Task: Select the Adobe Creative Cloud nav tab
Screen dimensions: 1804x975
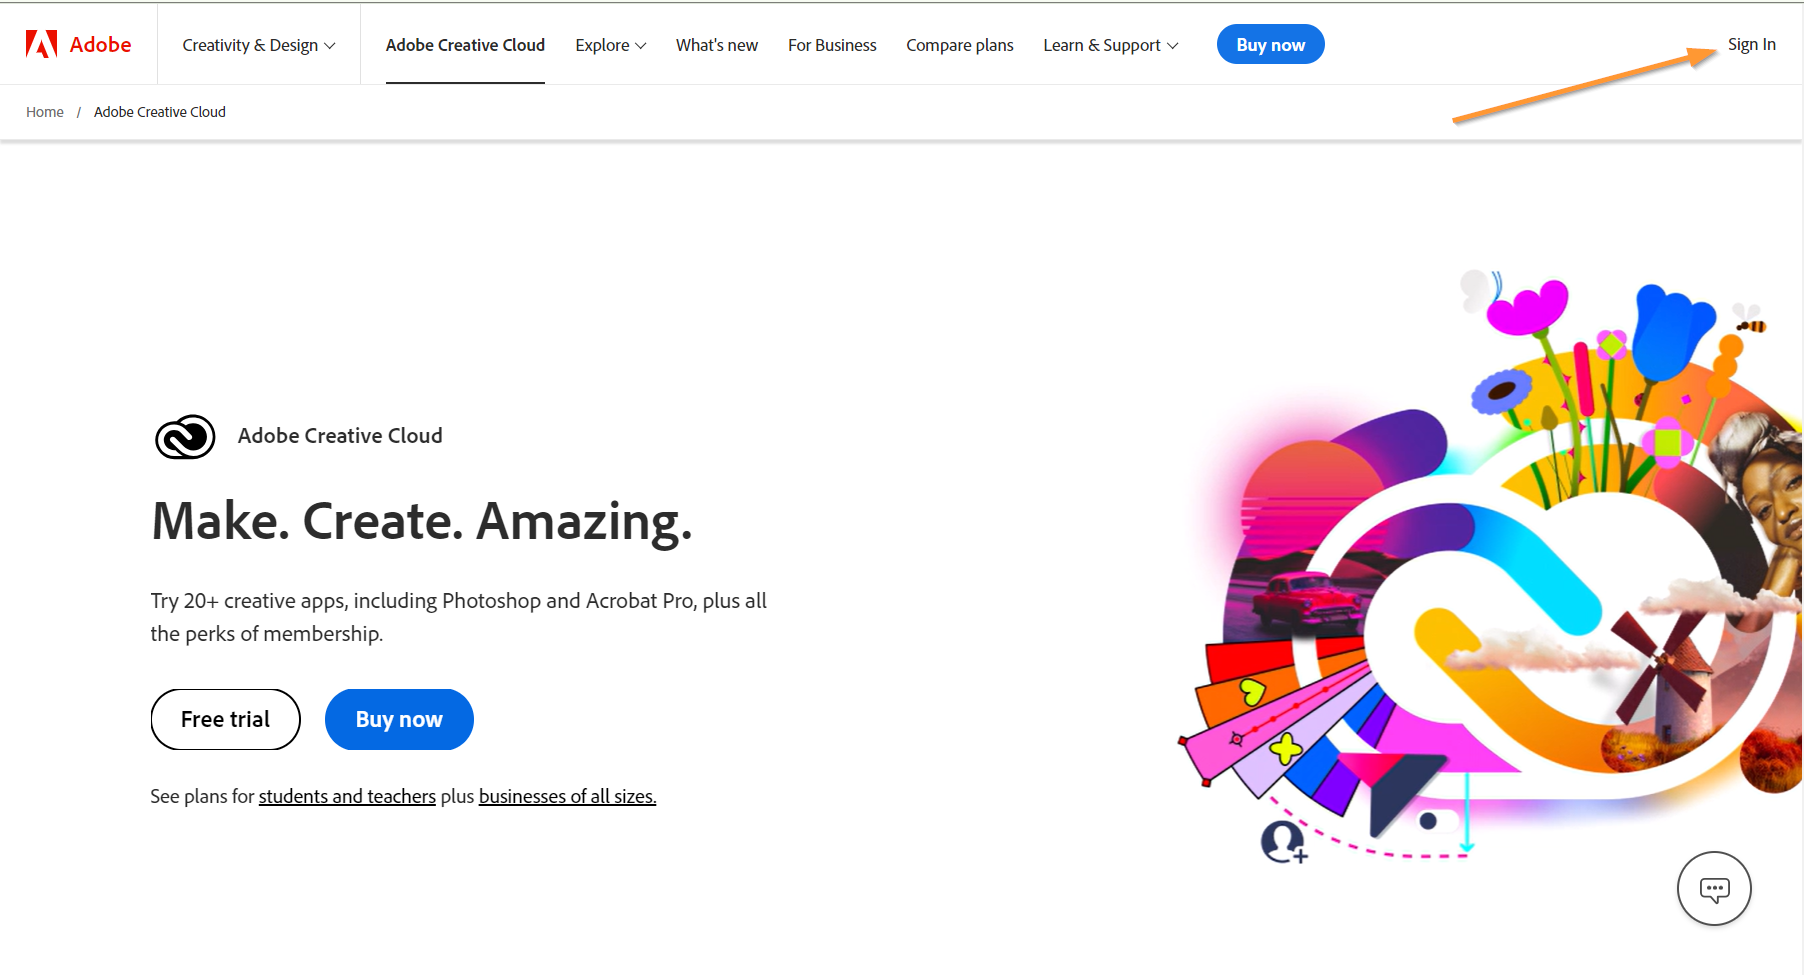Action: tap(465, 45)
